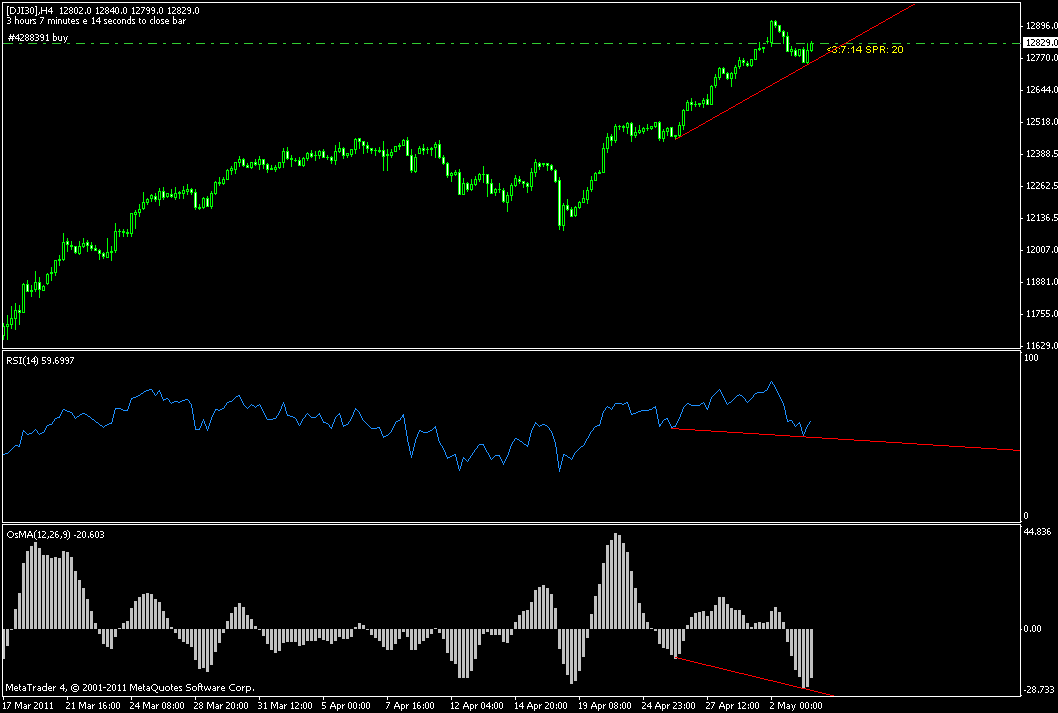This screenshot has height=713, width=1058.
Task: Click the 12644.0 price axis label
Action: click(x=1040, y=90)
